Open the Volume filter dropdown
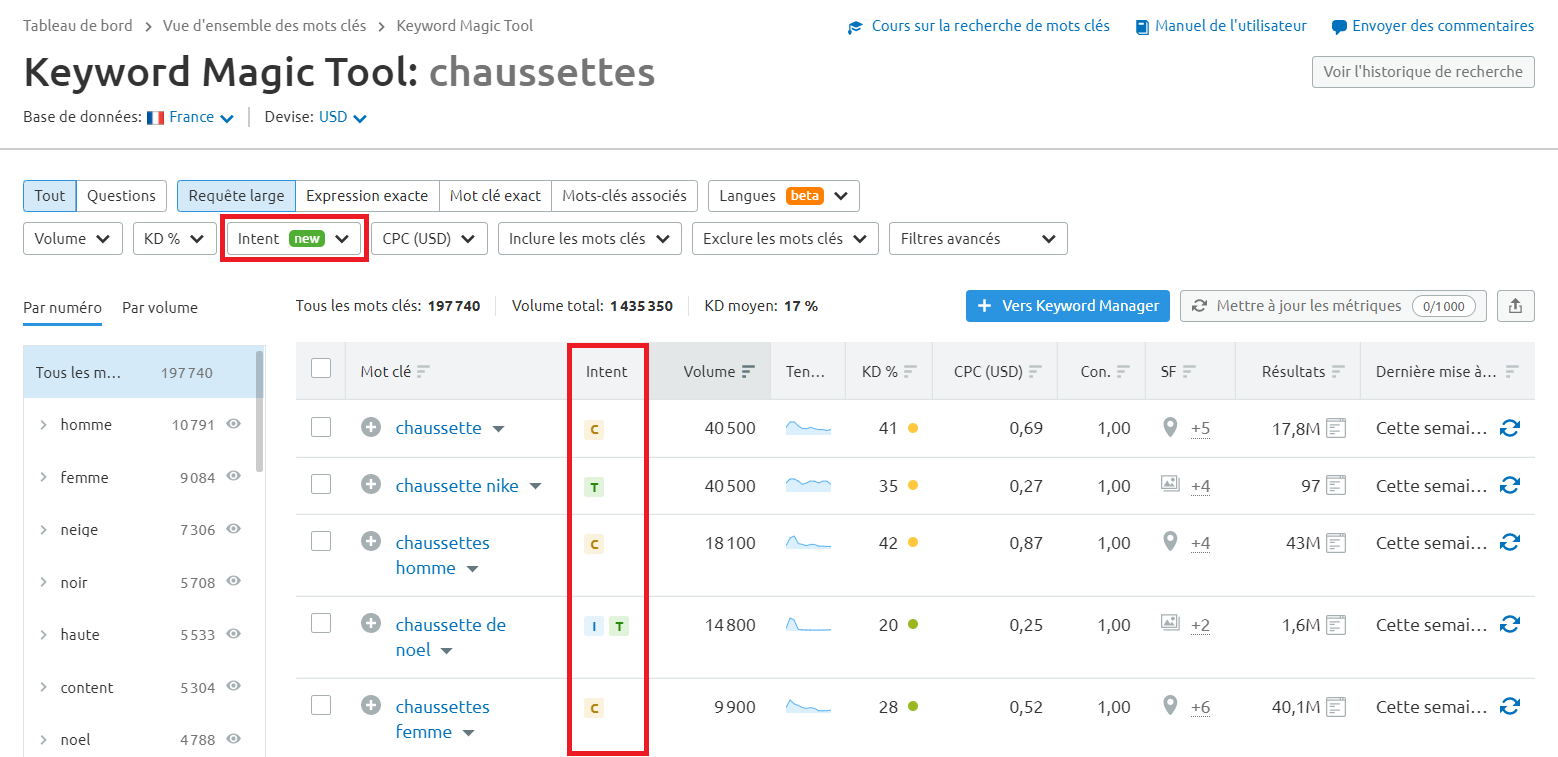Viewport: 1558px width, 757px height. point(72,238)
